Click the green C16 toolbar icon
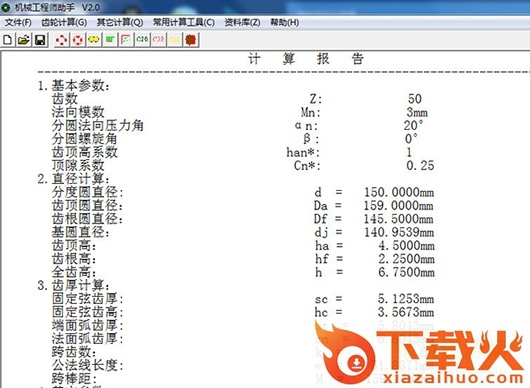 [x=142, y=40]
